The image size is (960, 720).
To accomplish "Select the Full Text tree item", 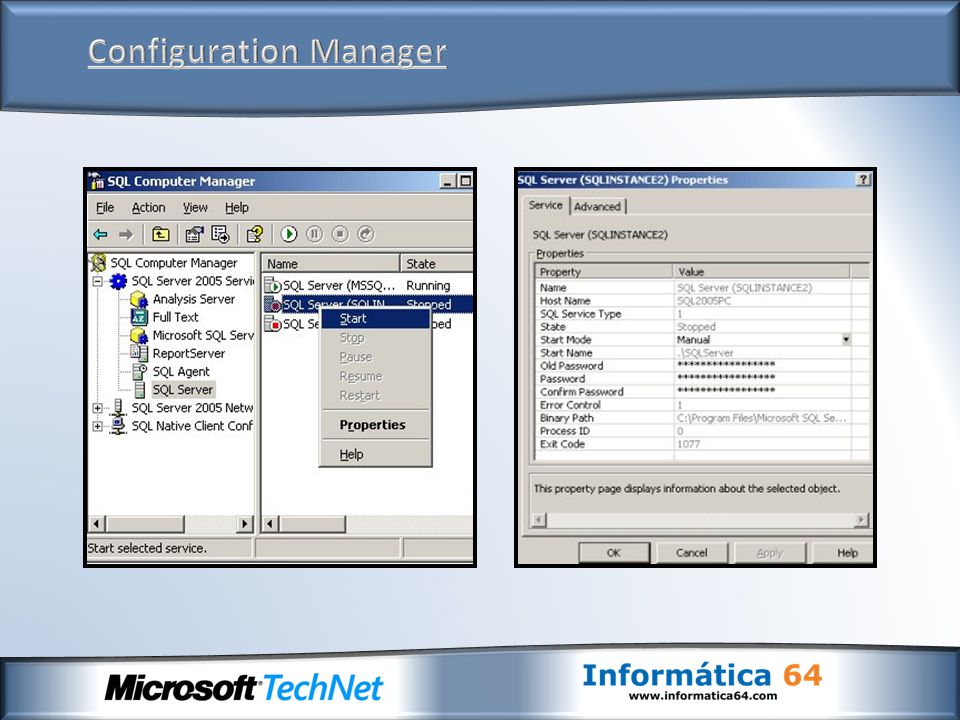I will (x=175, y=317).
